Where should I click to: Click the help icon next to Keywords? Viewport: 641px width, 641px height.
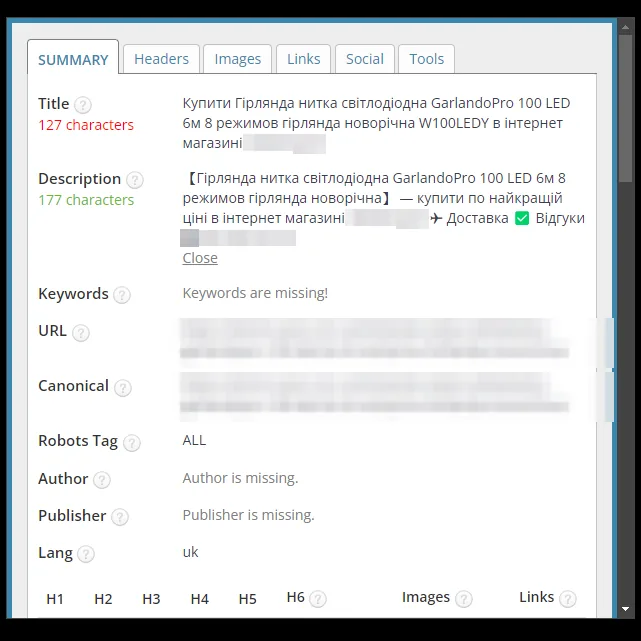tap(122, 295)
